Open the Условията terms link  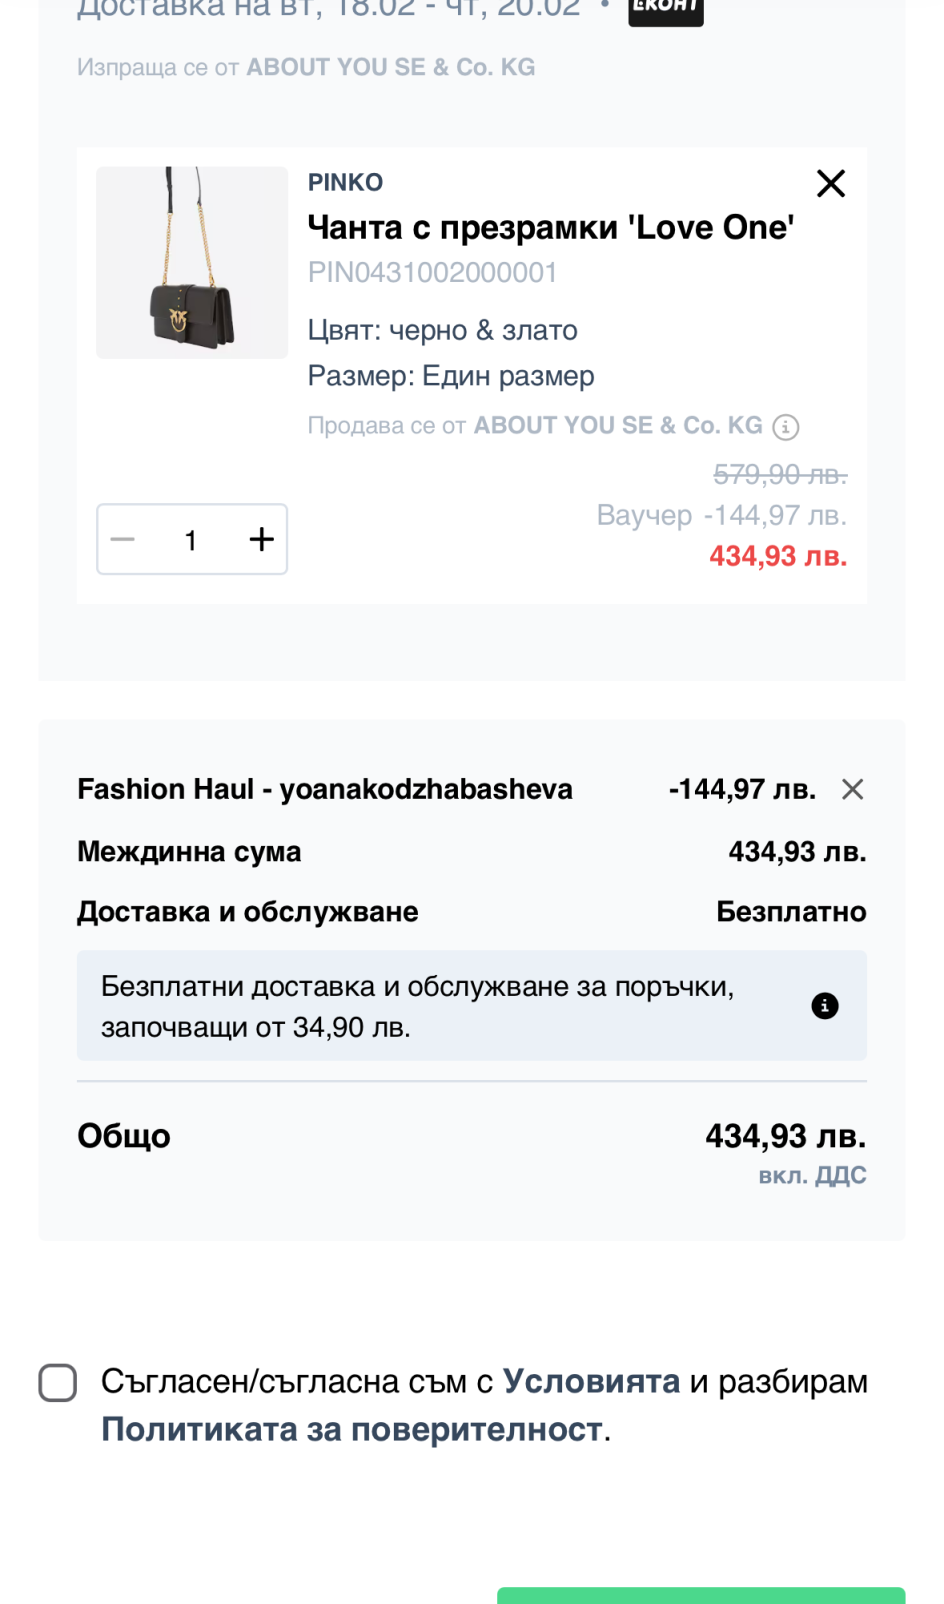[x=591, y=1381]
